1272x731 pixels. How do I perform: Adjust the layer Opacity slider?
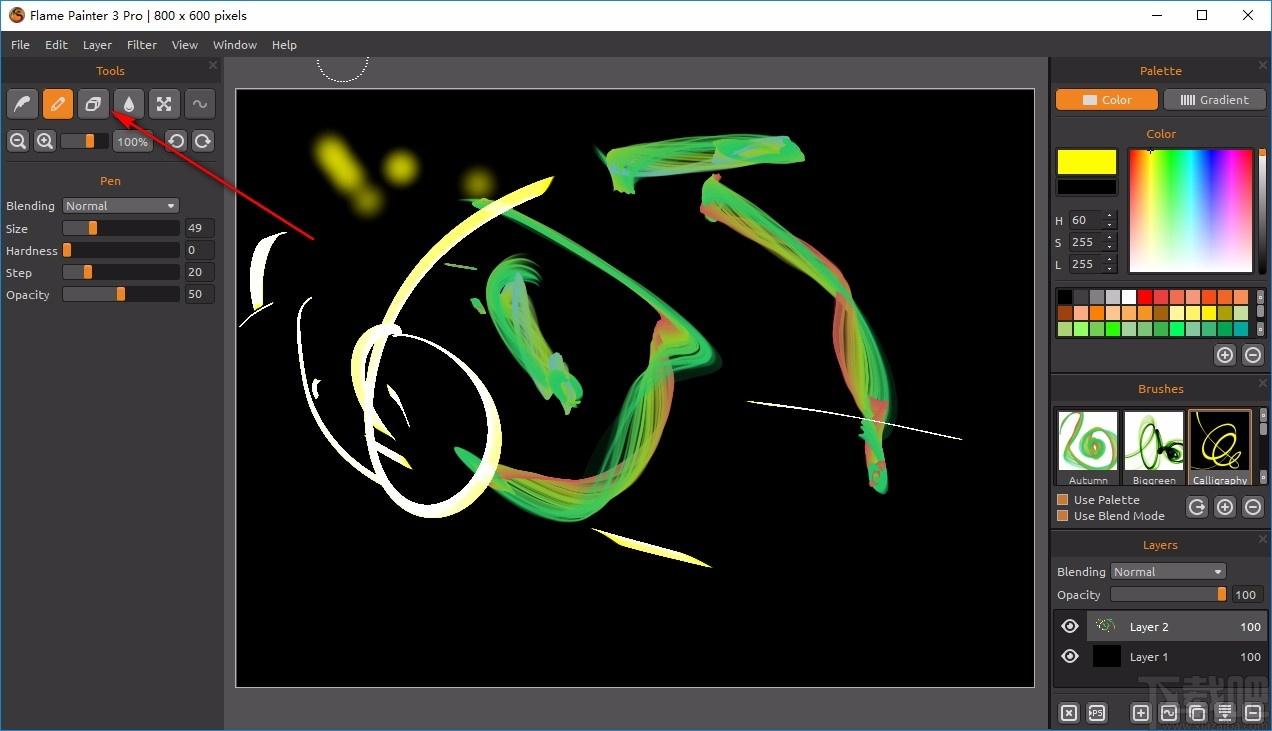pos(1169,594)
